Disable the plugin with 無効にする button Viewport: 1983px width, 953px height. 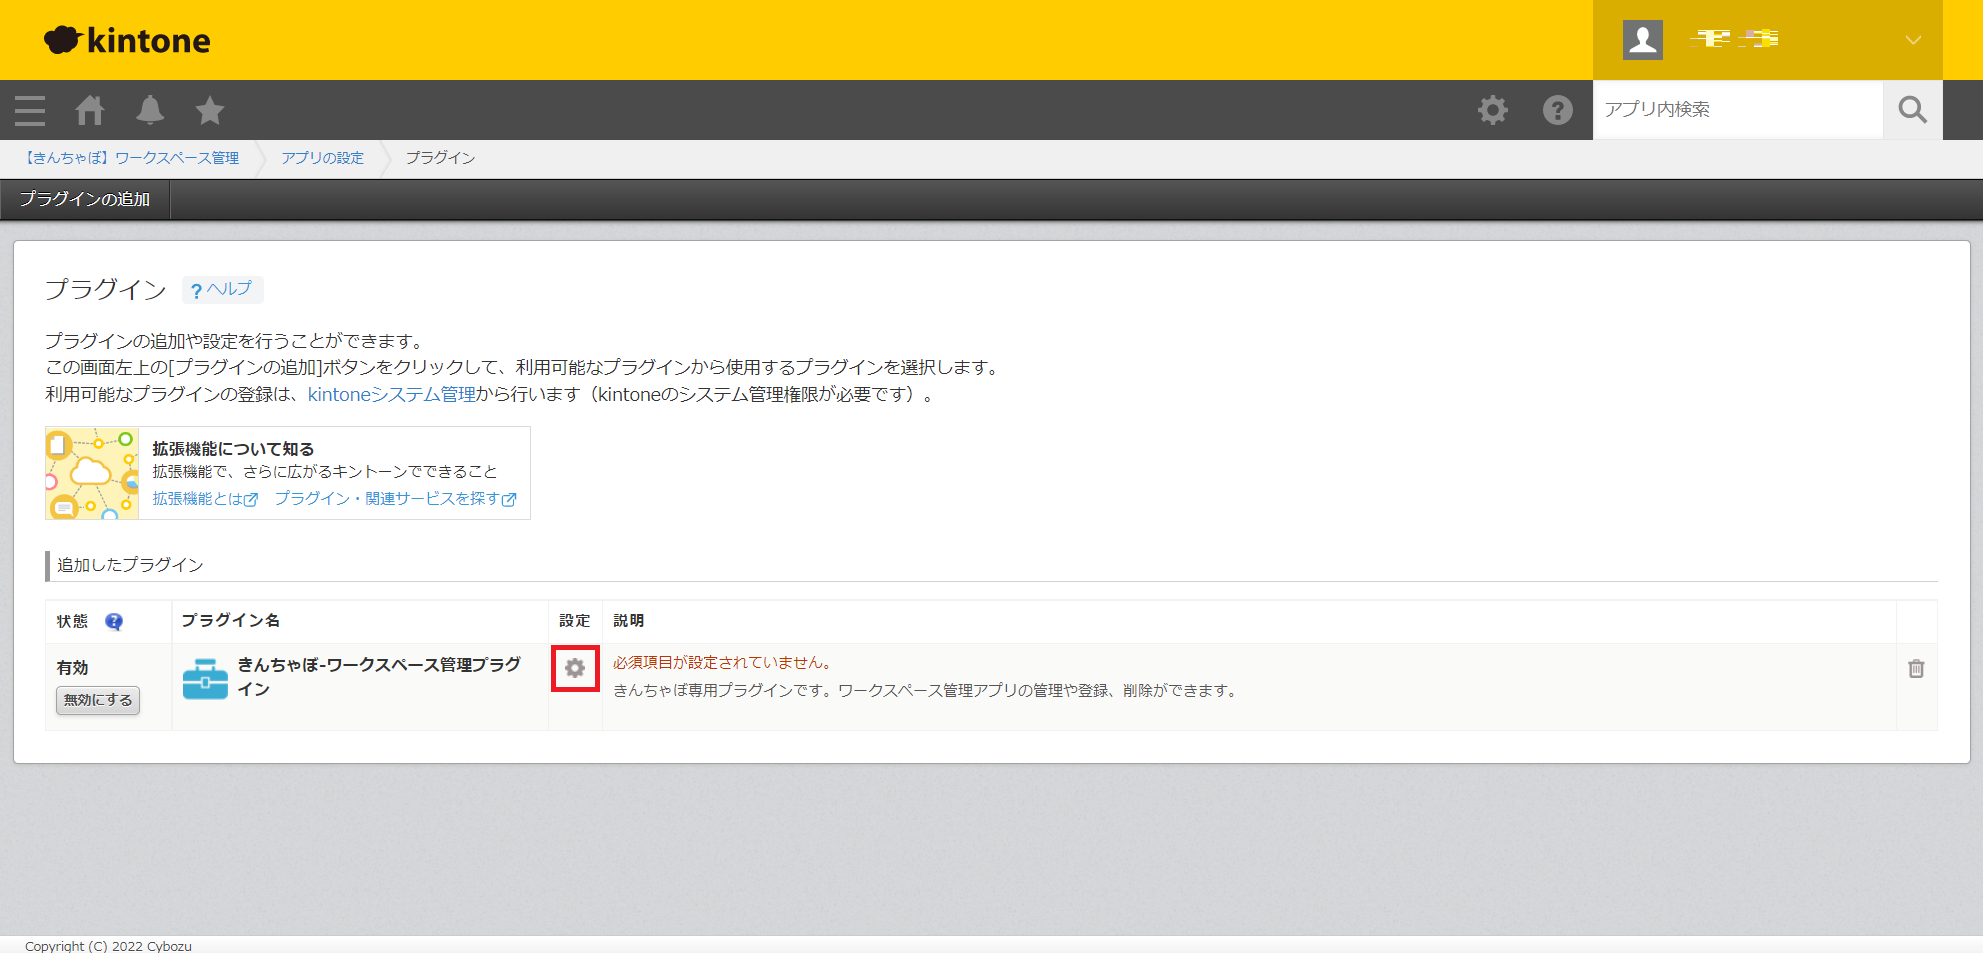click(98, 700)
